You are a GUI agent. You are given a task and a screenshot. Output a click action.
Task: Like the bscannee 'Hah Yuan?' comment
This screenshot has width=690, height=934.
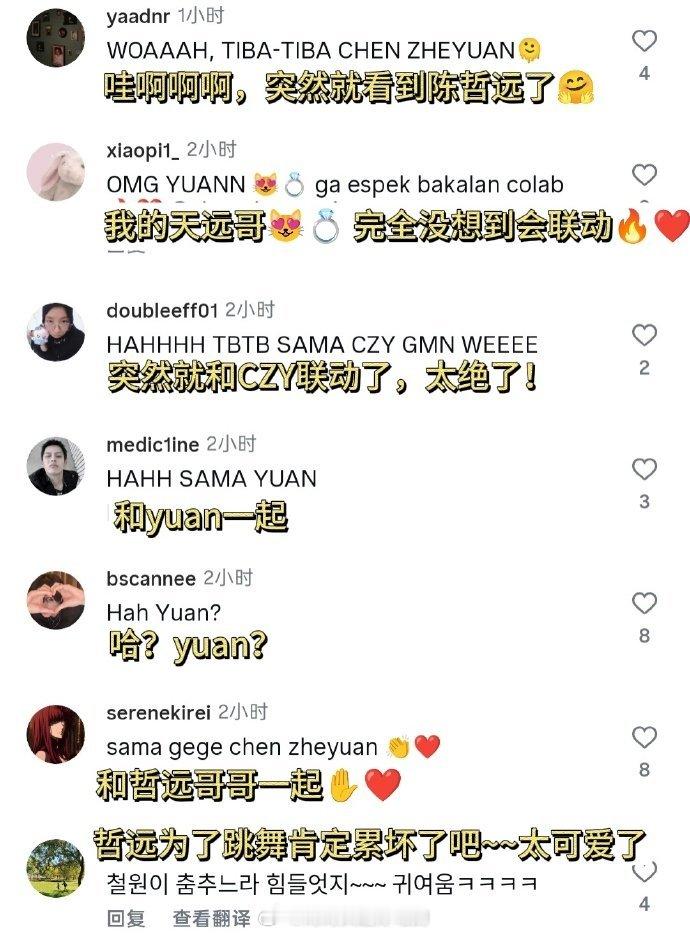tap(644, 603)
